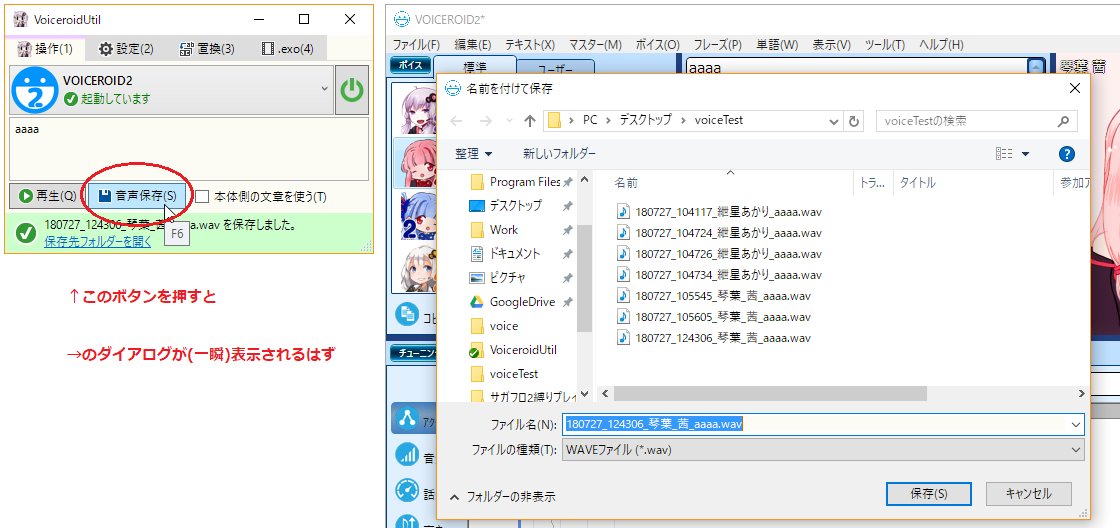1120x528 pixels.
Task: Open the 置換(3) tab in VoiceroidUtil
Action: click(x=208, y=49)
